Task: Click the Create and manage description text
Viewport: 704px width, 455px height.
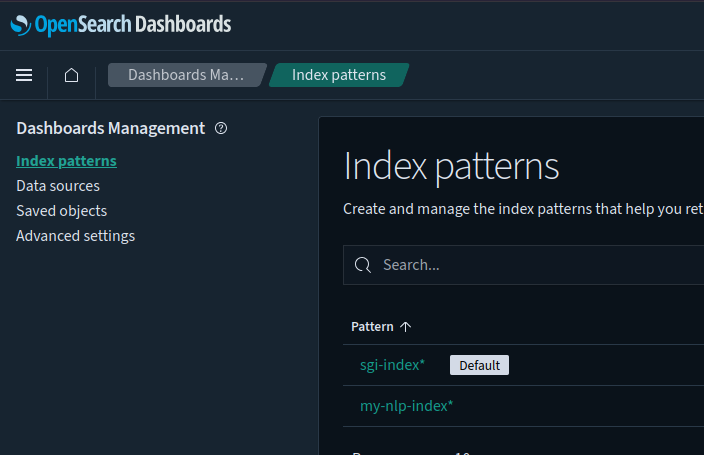Action: [524, 209]
